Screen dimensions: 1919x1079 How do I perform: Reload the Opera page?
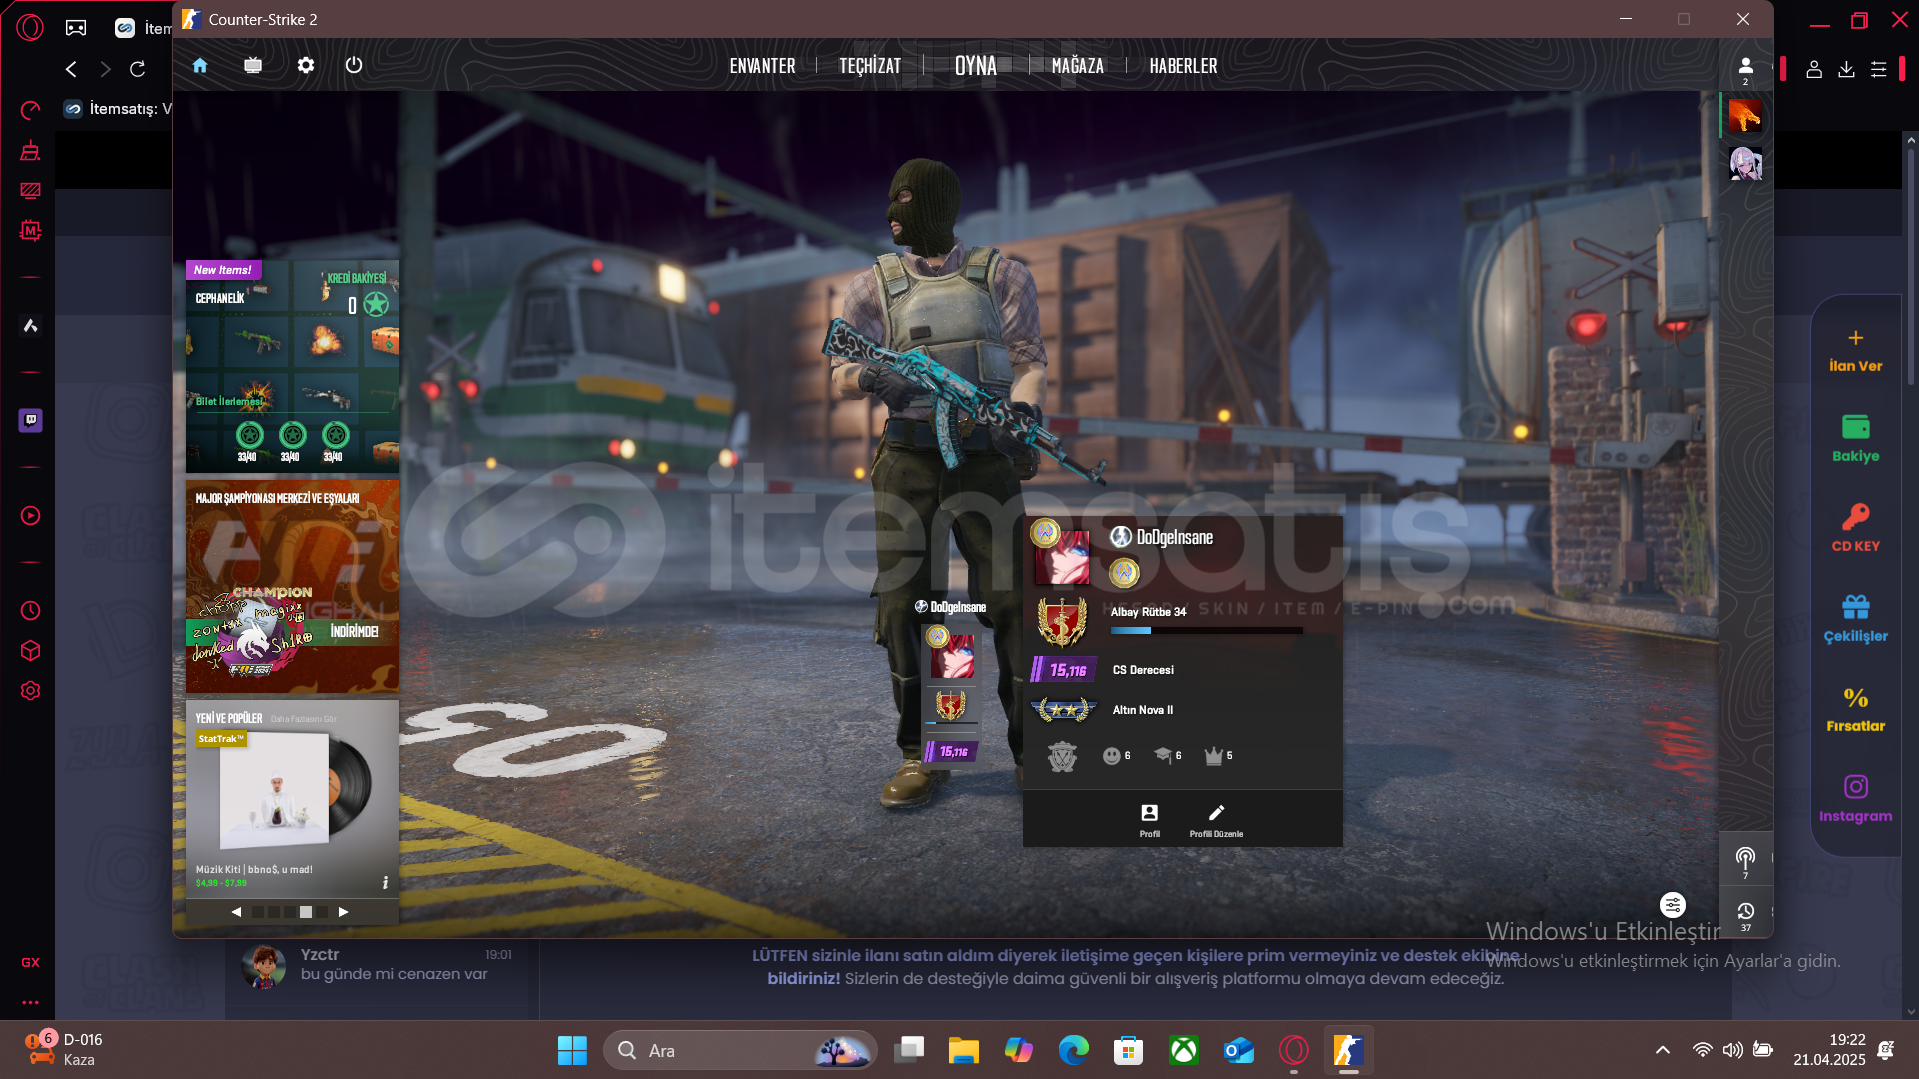tap(138, 69)
